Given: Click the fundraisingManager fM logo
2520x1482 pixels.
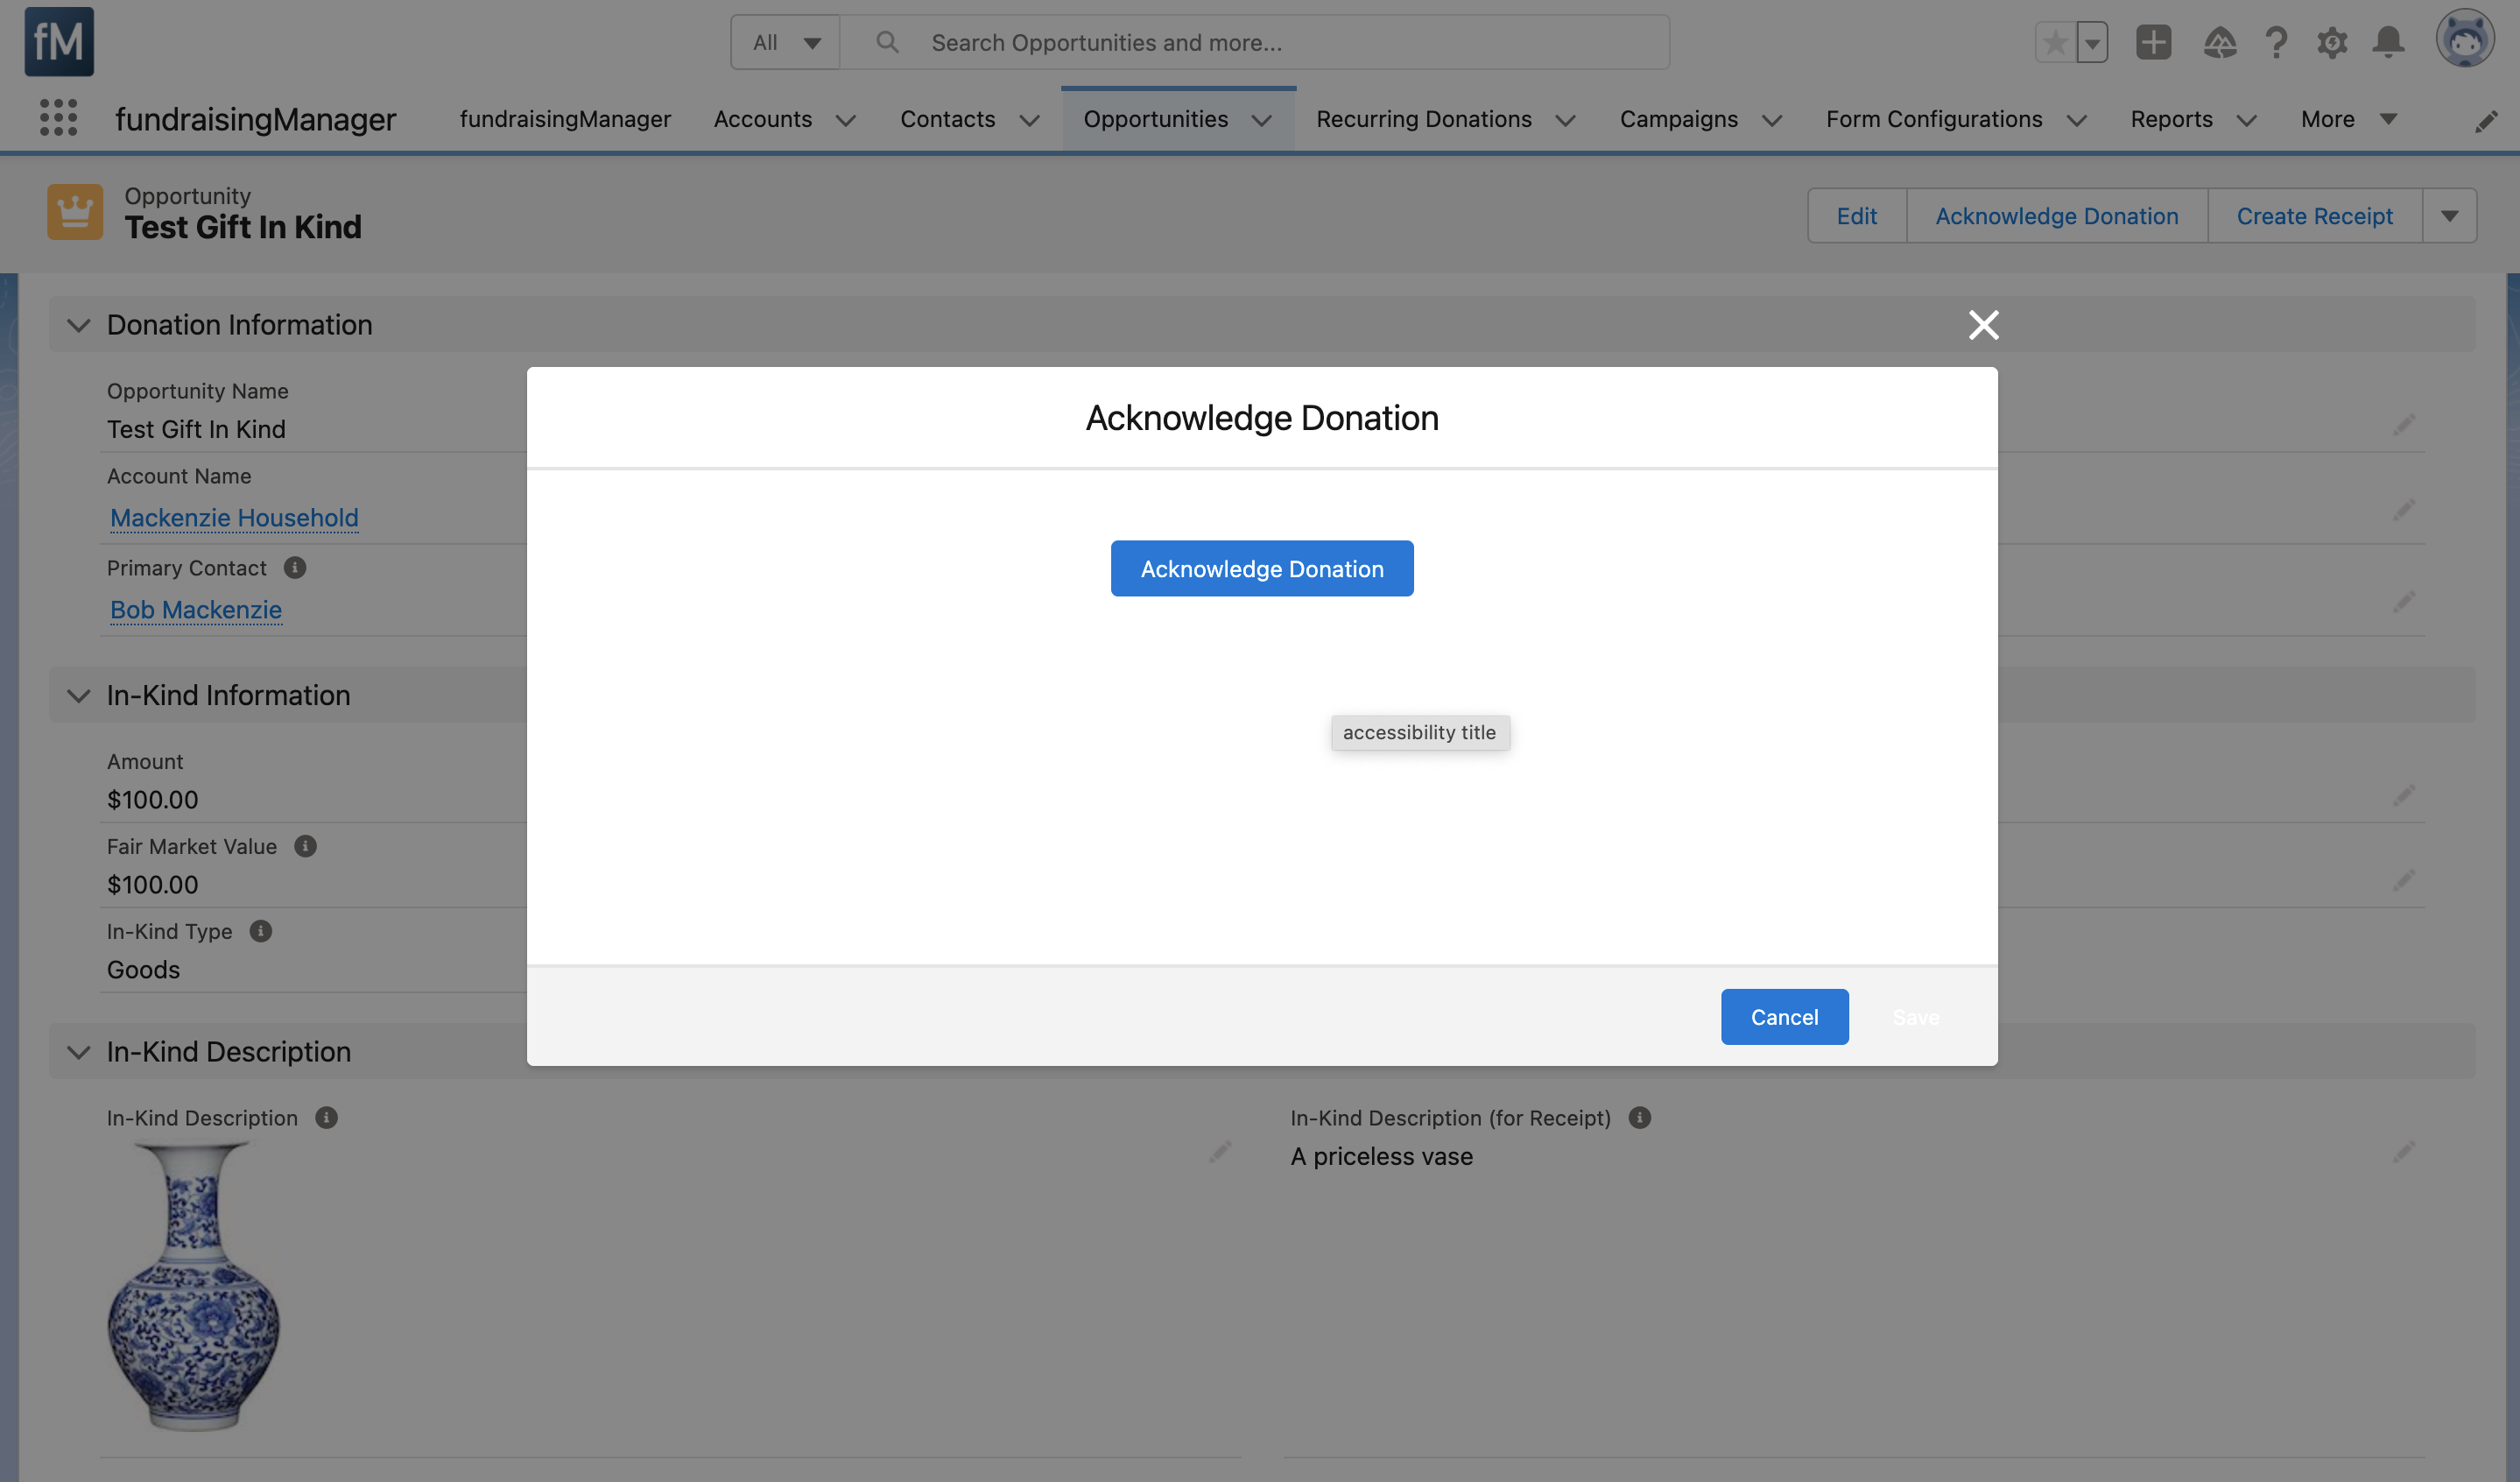Looking at the screenshot, I should pos(59,42).
